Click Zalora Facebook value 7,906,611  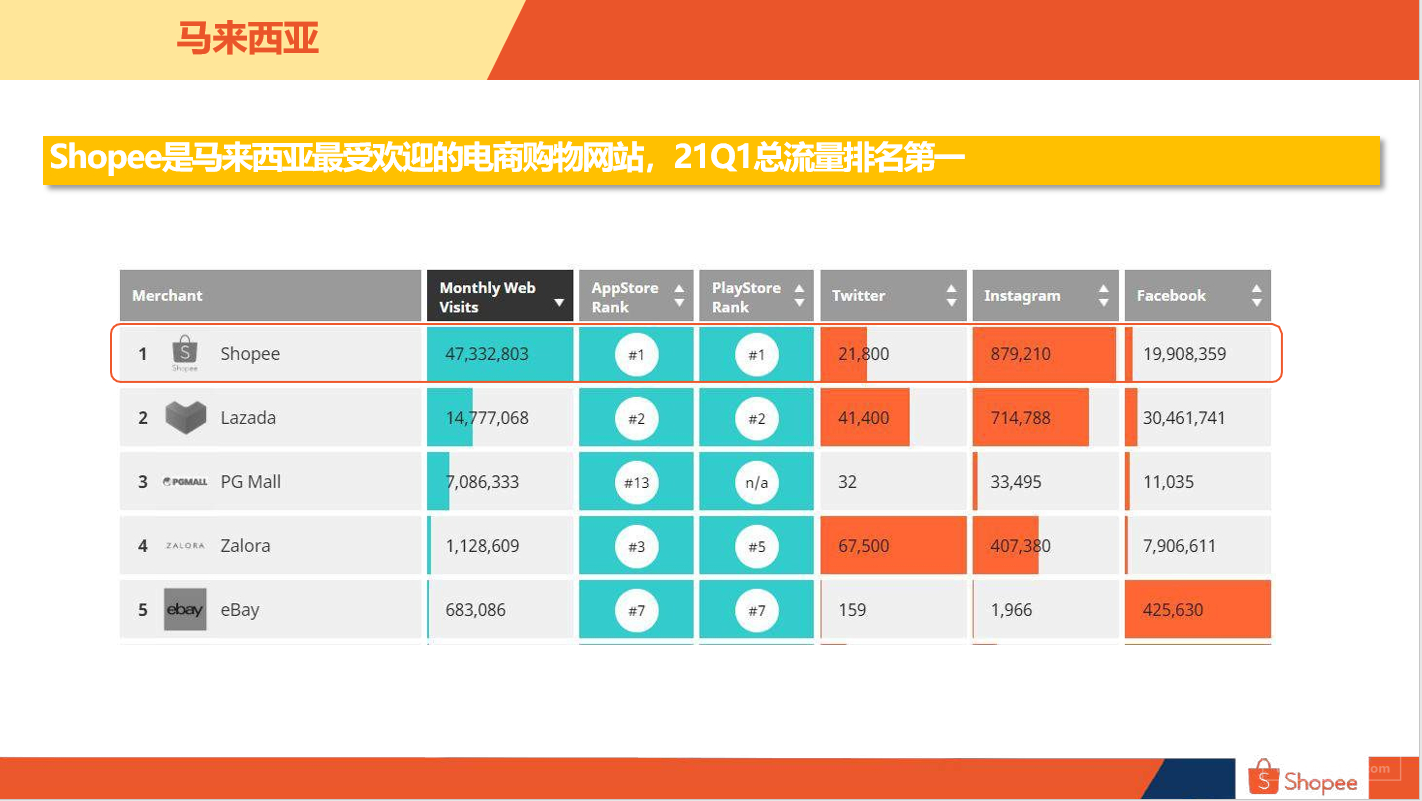(1179, 546)
